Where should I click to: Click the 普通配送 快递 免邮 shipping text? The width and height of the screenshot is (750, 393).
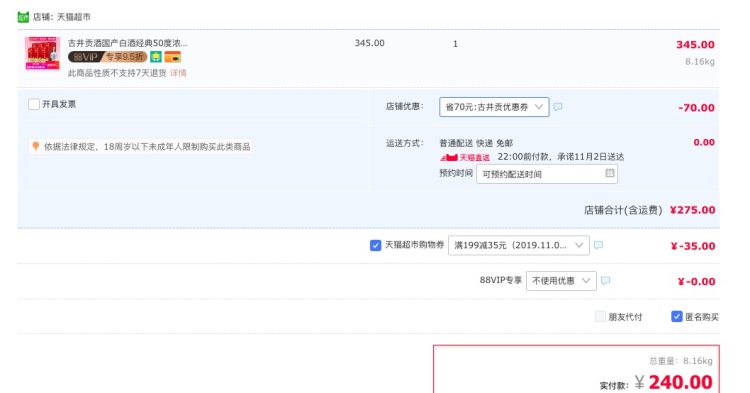tap(476, 143)
